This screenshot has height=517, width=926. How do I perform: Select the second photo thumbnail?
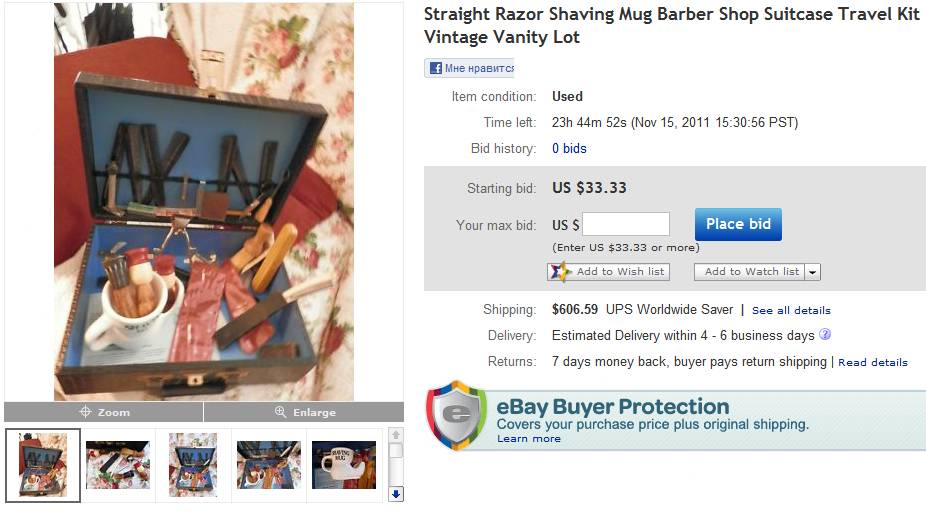coord(118,465)
